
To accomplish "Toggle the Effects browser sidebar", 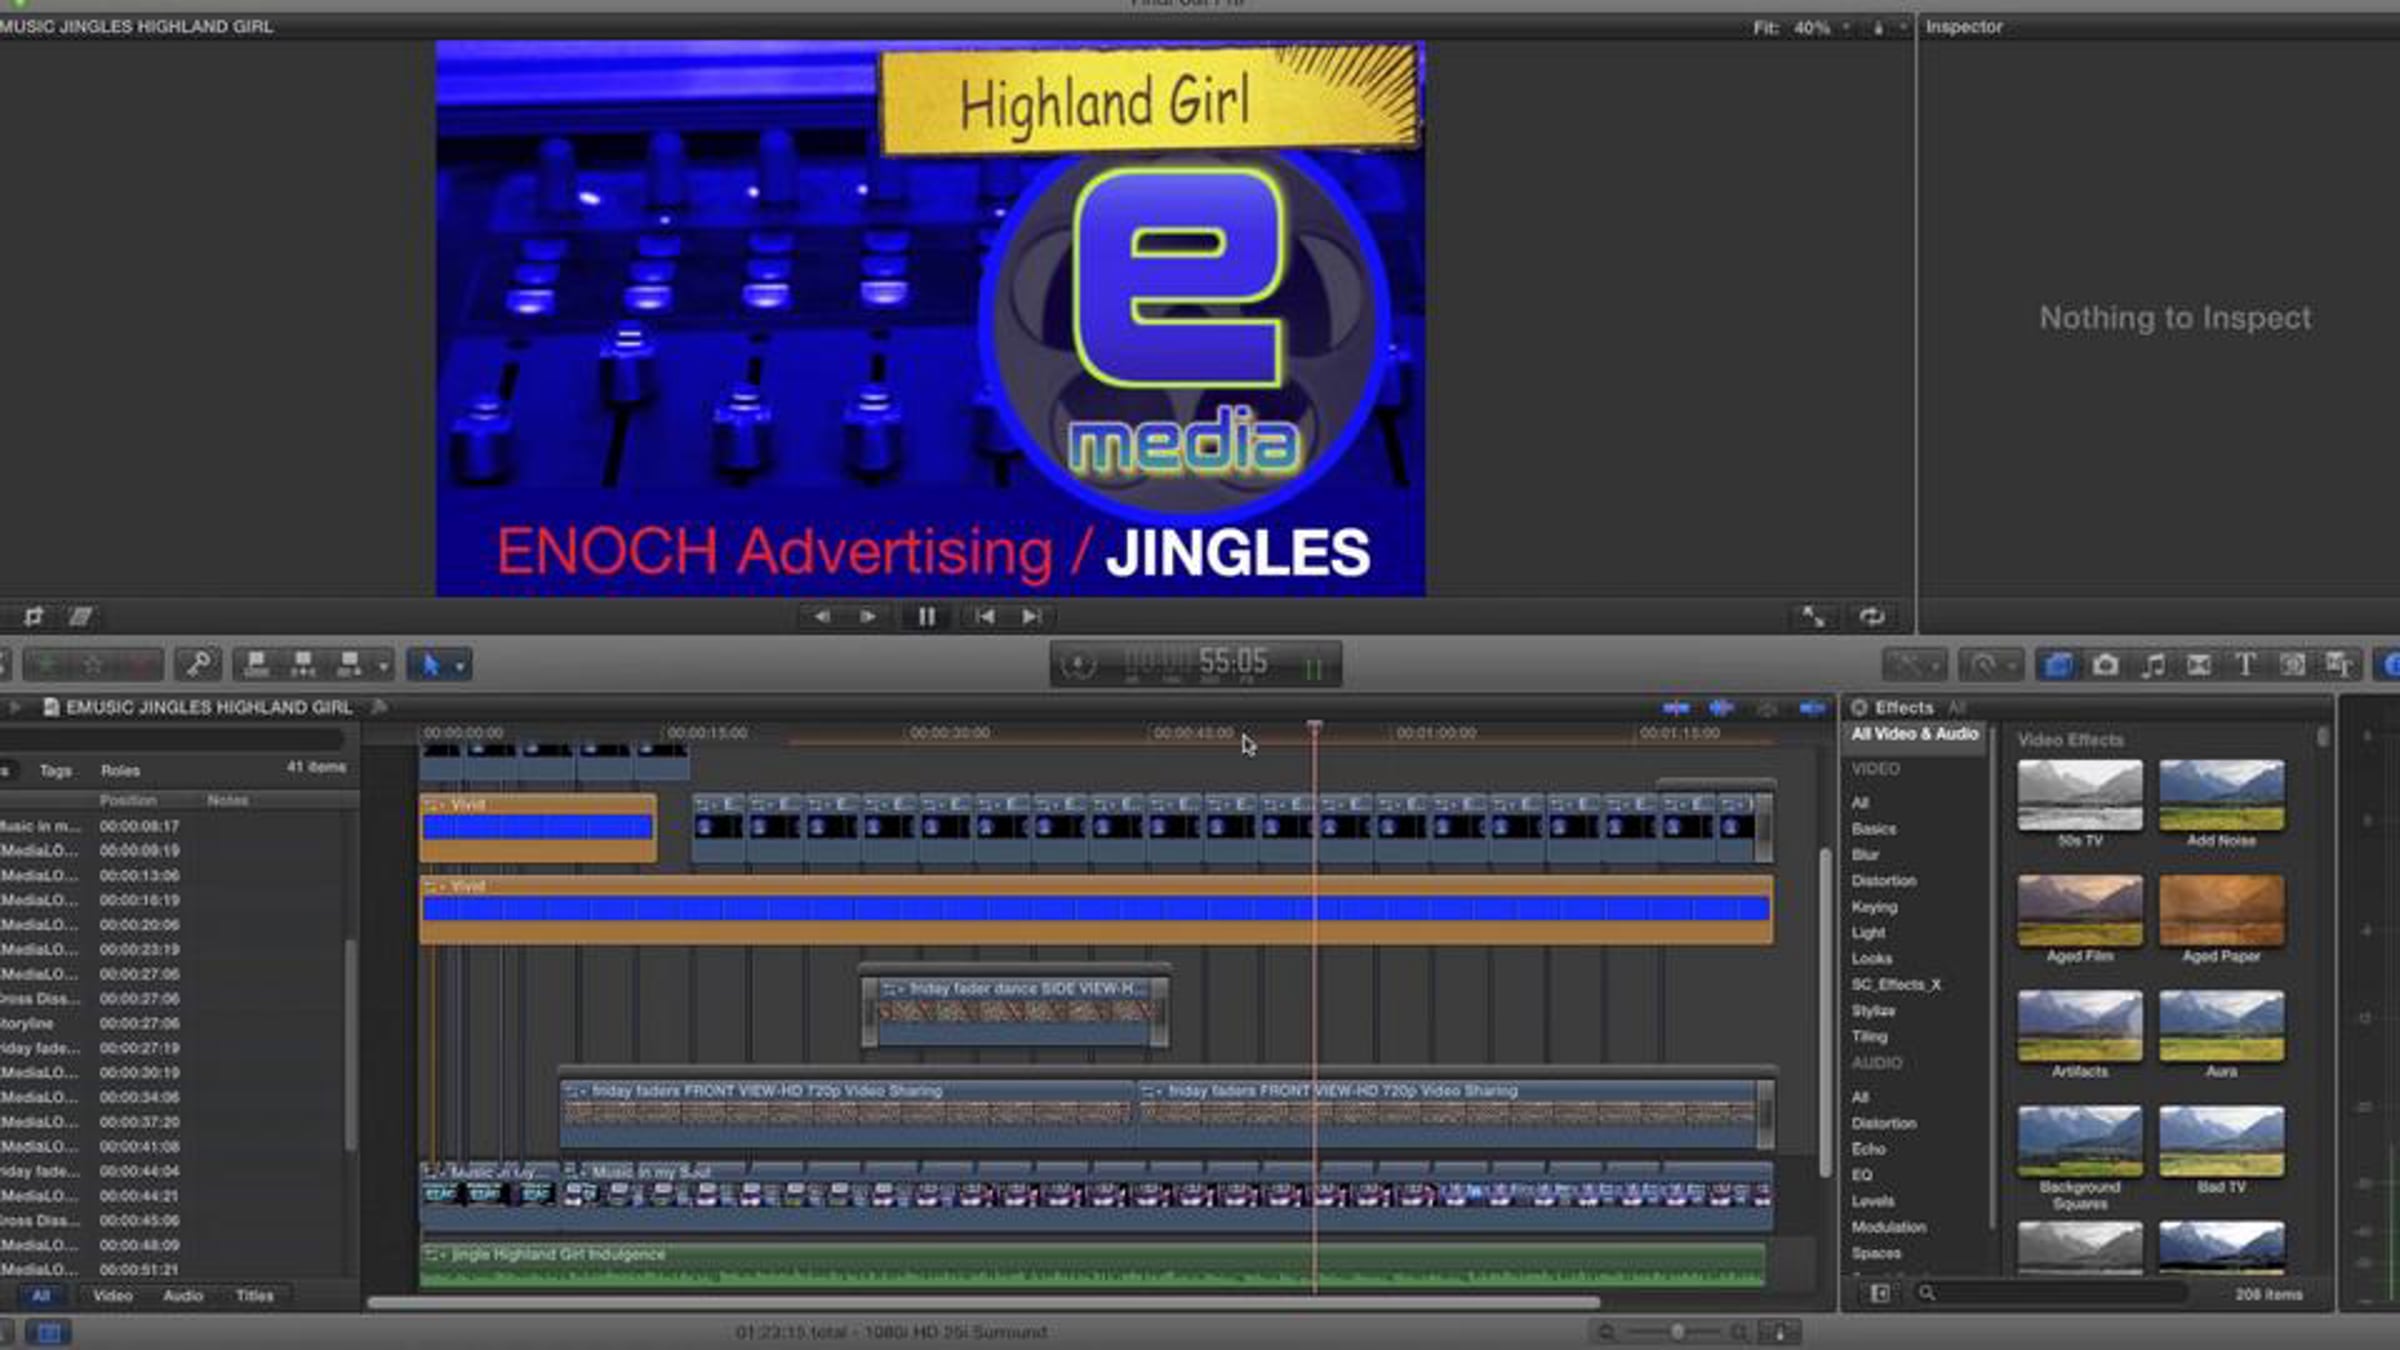I will click(x=1880, y=1294).
